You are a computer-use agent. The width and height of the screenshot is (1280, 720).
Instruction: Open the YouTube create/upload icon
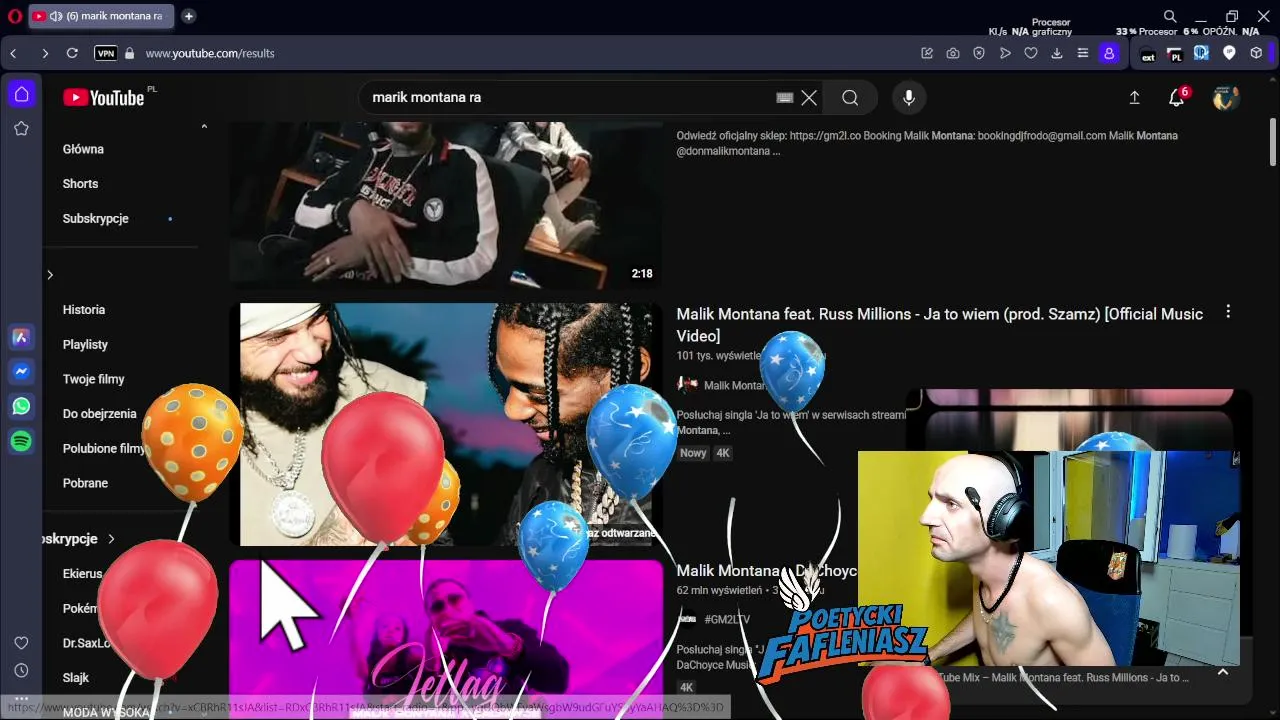pos(1134,97)
